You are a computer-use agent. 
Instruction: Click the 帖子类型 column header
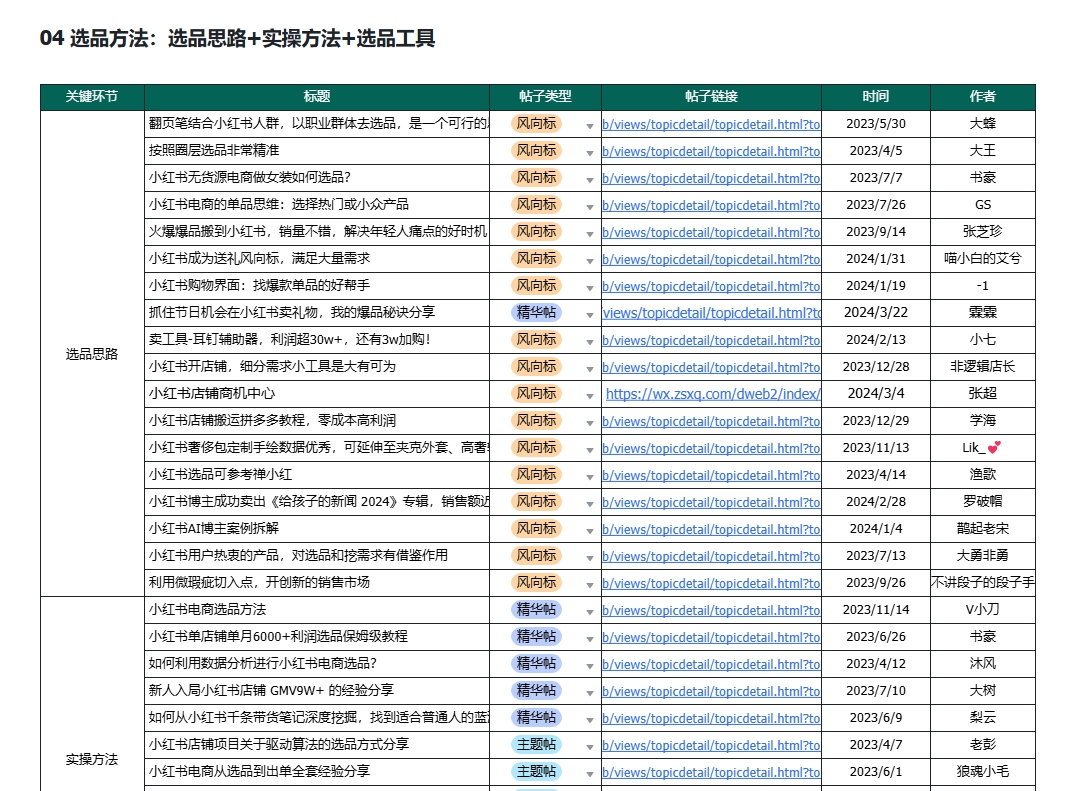tap(545, 97)
